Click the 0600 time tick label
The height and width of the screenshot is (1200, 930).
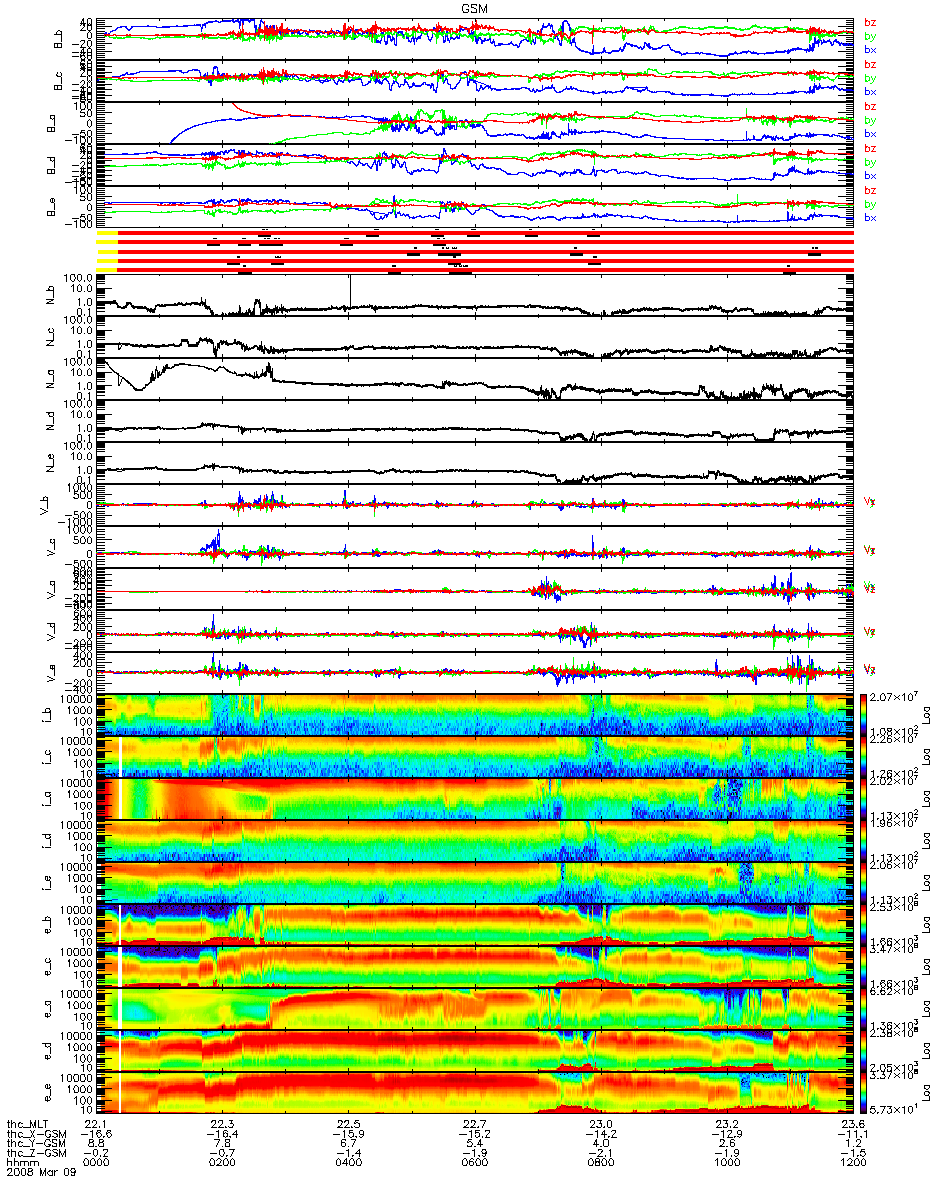click(x=474, y=1163)
